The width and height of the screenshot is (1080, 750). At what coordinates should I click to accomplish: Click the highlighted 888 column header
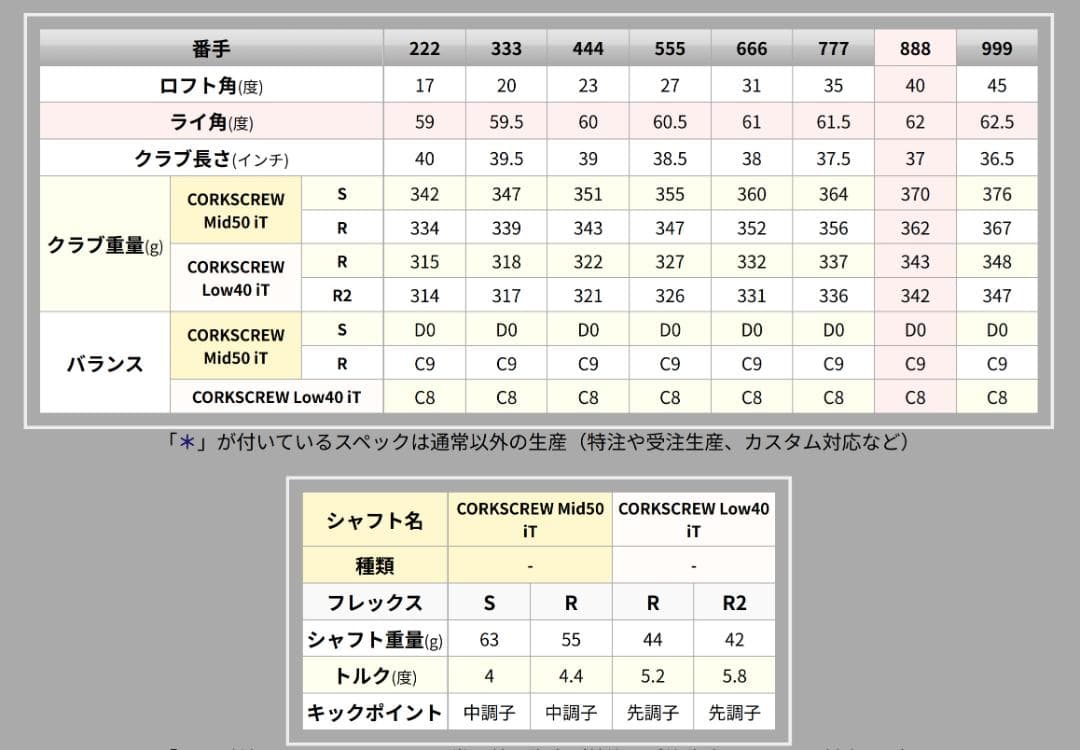(913, 47)
